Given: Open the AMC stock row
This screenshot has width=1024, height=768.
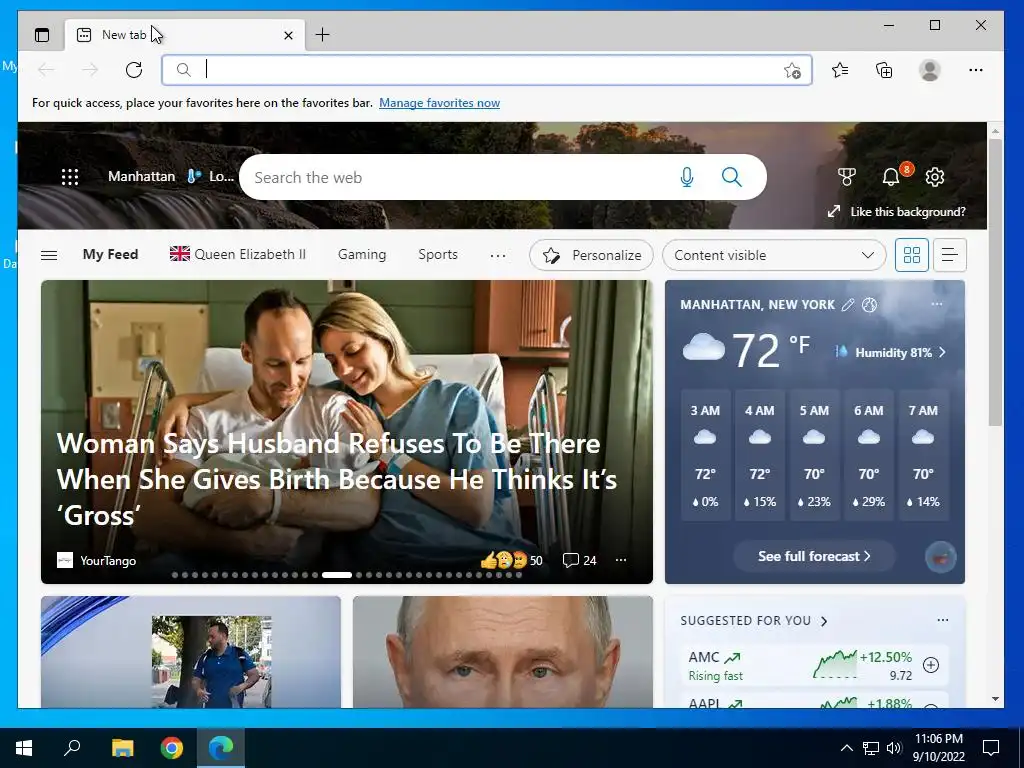Looking at the screenshot, I should click(x=814, y=665).
